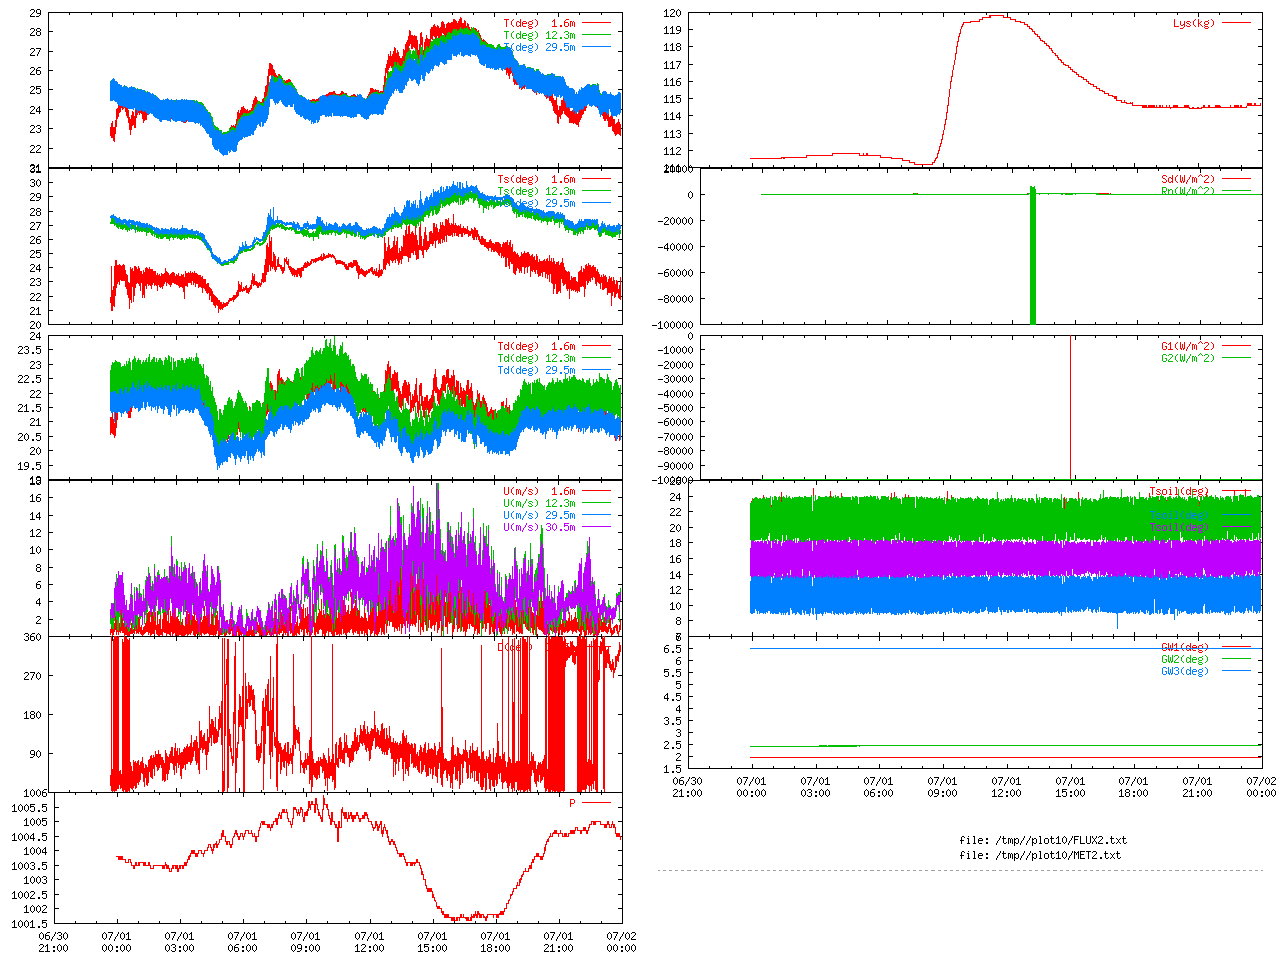
Task: Click the green spike in the Sd/Rn plot
Action: tap(1033, 255)
